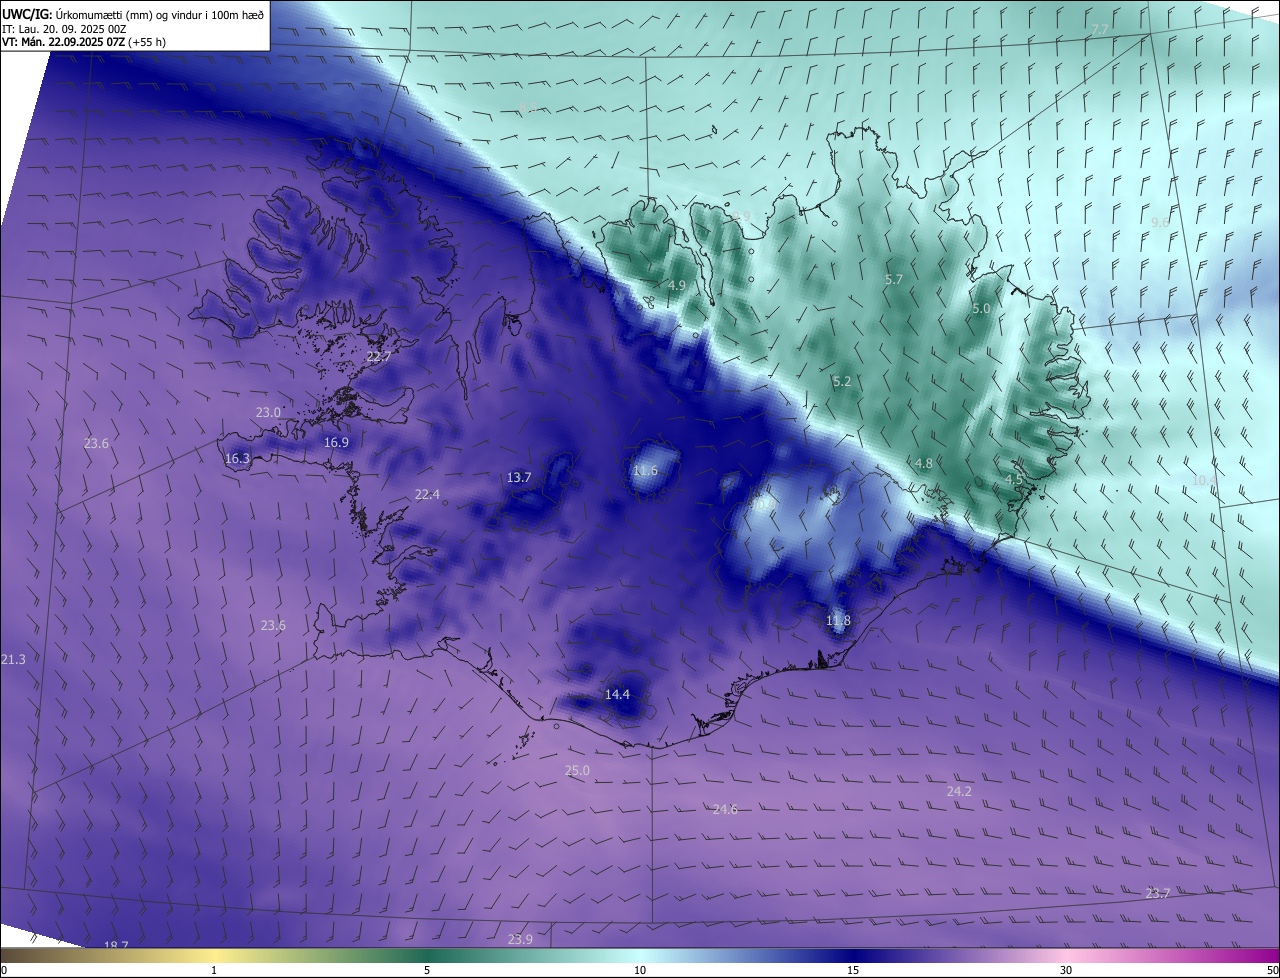This screenshot has height=978, width=1280.
Task: Click the 7.7 value label
Action: tap(1099, 30)
